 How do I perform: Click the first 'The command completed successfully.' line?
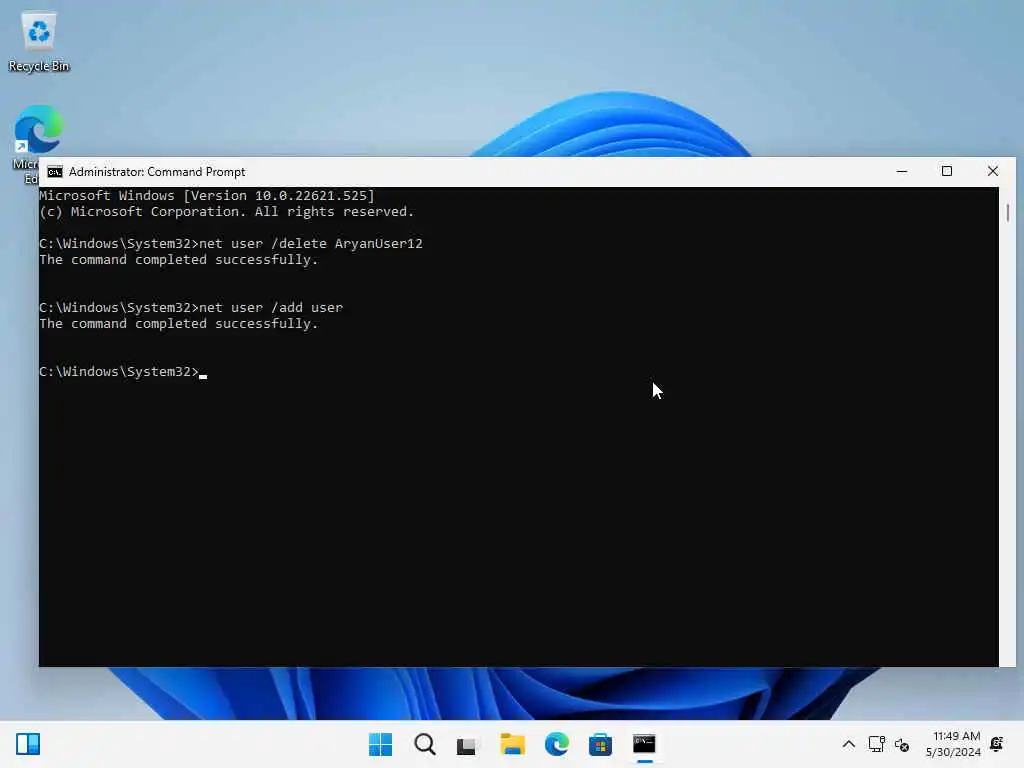point(178,260)
